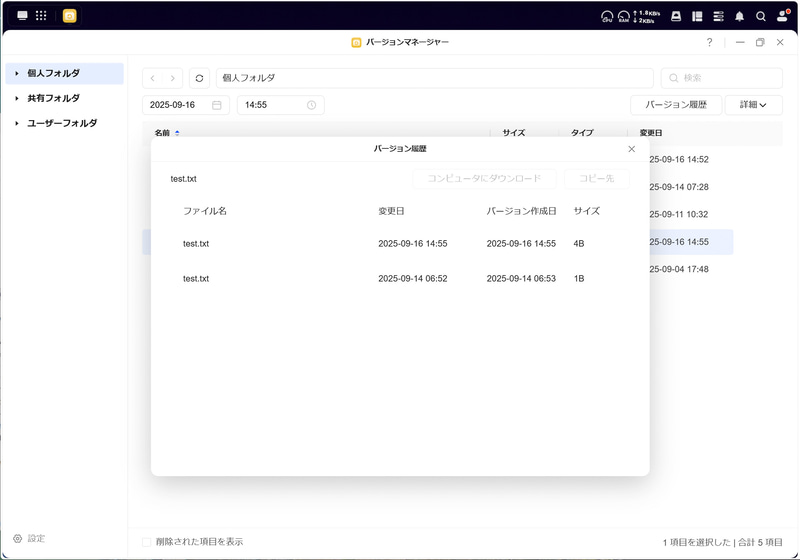The height and width of the screenshot is (560, 800).
Task: Open the clock icon in time field
Action: point(311,105)
